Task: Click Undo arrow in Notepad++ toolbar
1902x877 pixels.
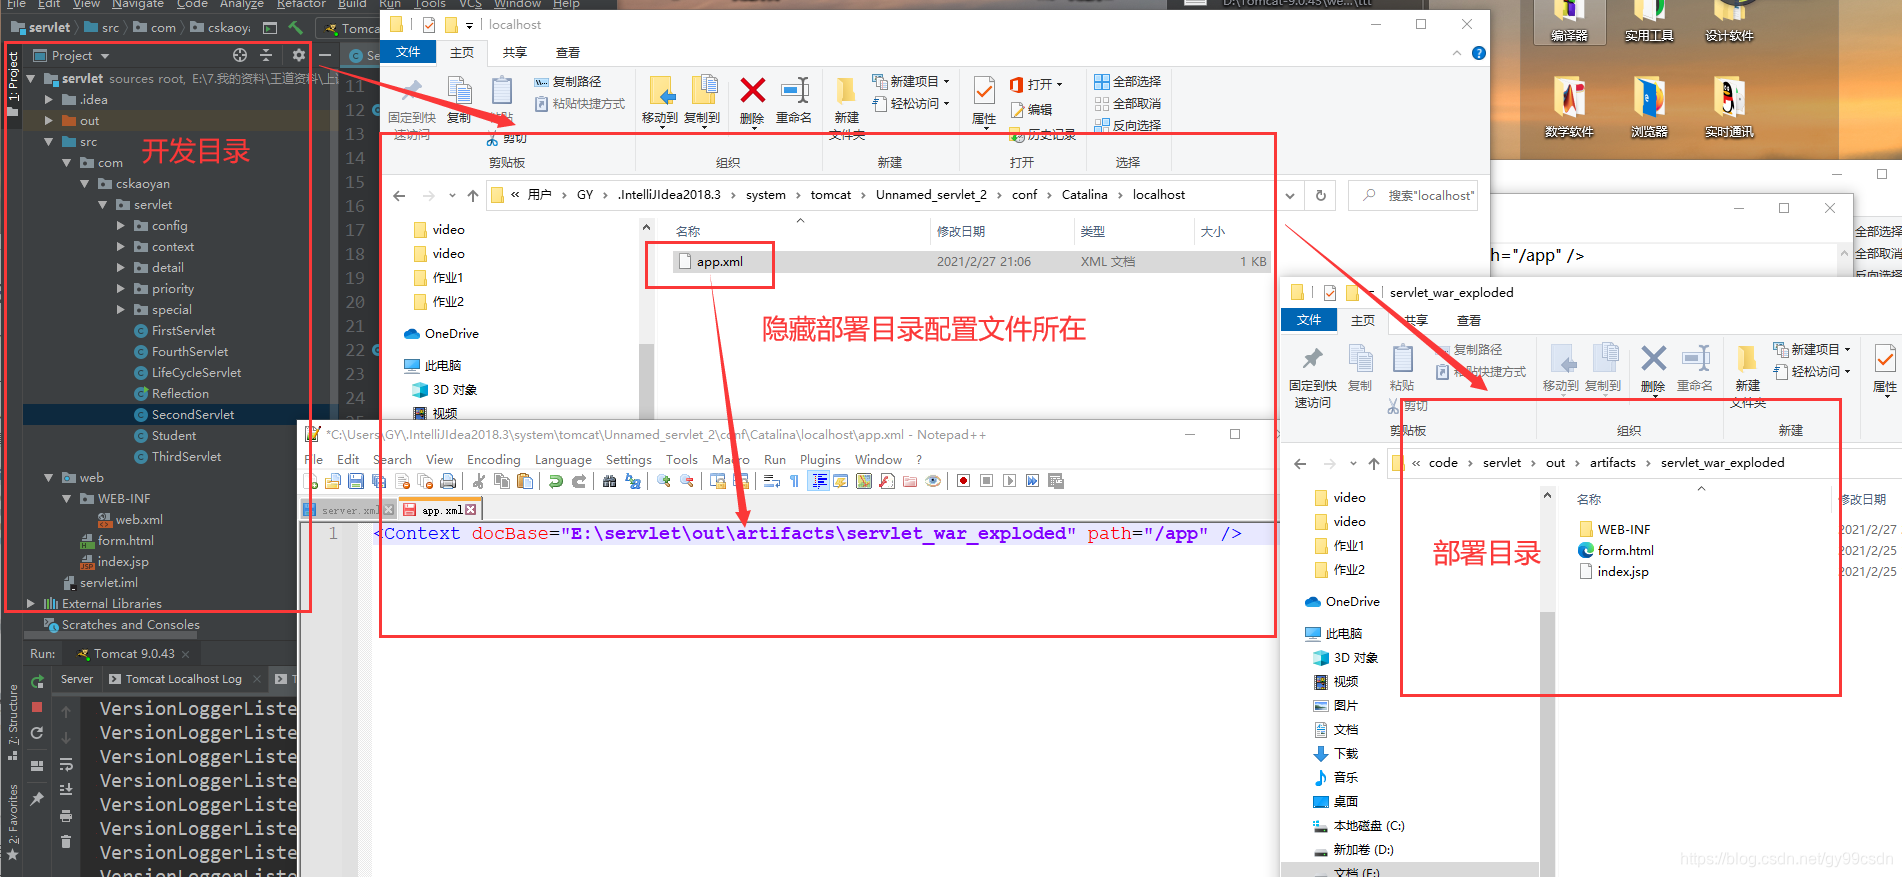Action: [555, 481]
